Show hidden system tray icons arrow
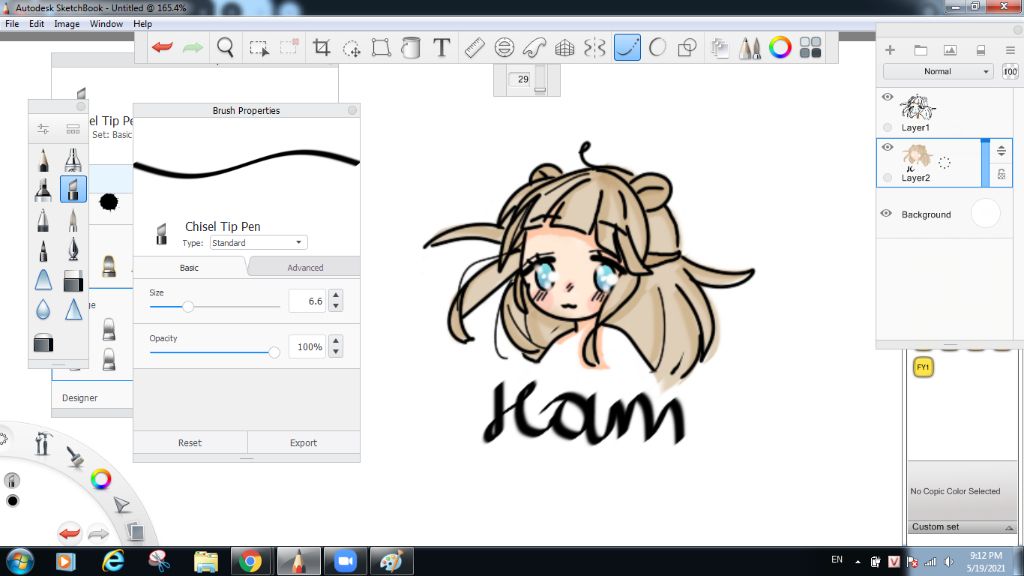The height and width of the screenshot is (576, 1024). pyautogui.click(x=857, y=562)
